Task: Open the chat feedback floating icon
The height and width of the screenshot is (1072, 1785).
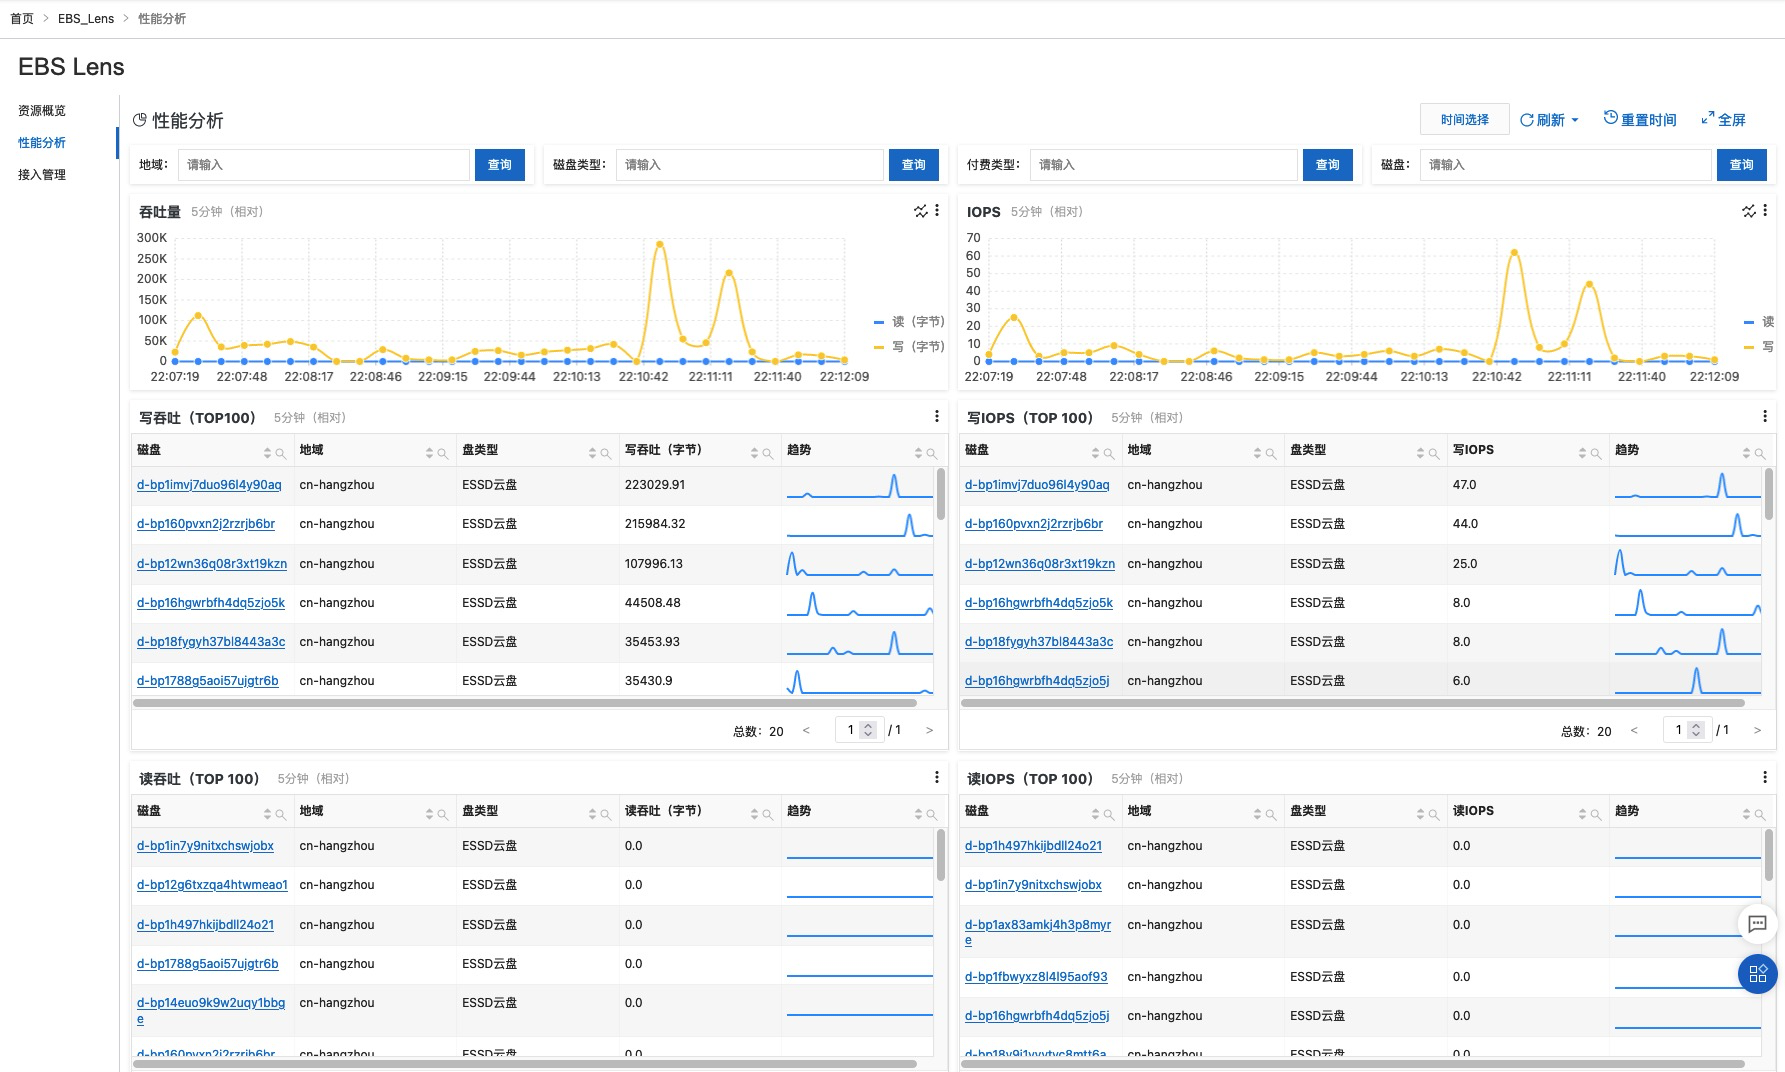Action: click(x=1757, y=924)
